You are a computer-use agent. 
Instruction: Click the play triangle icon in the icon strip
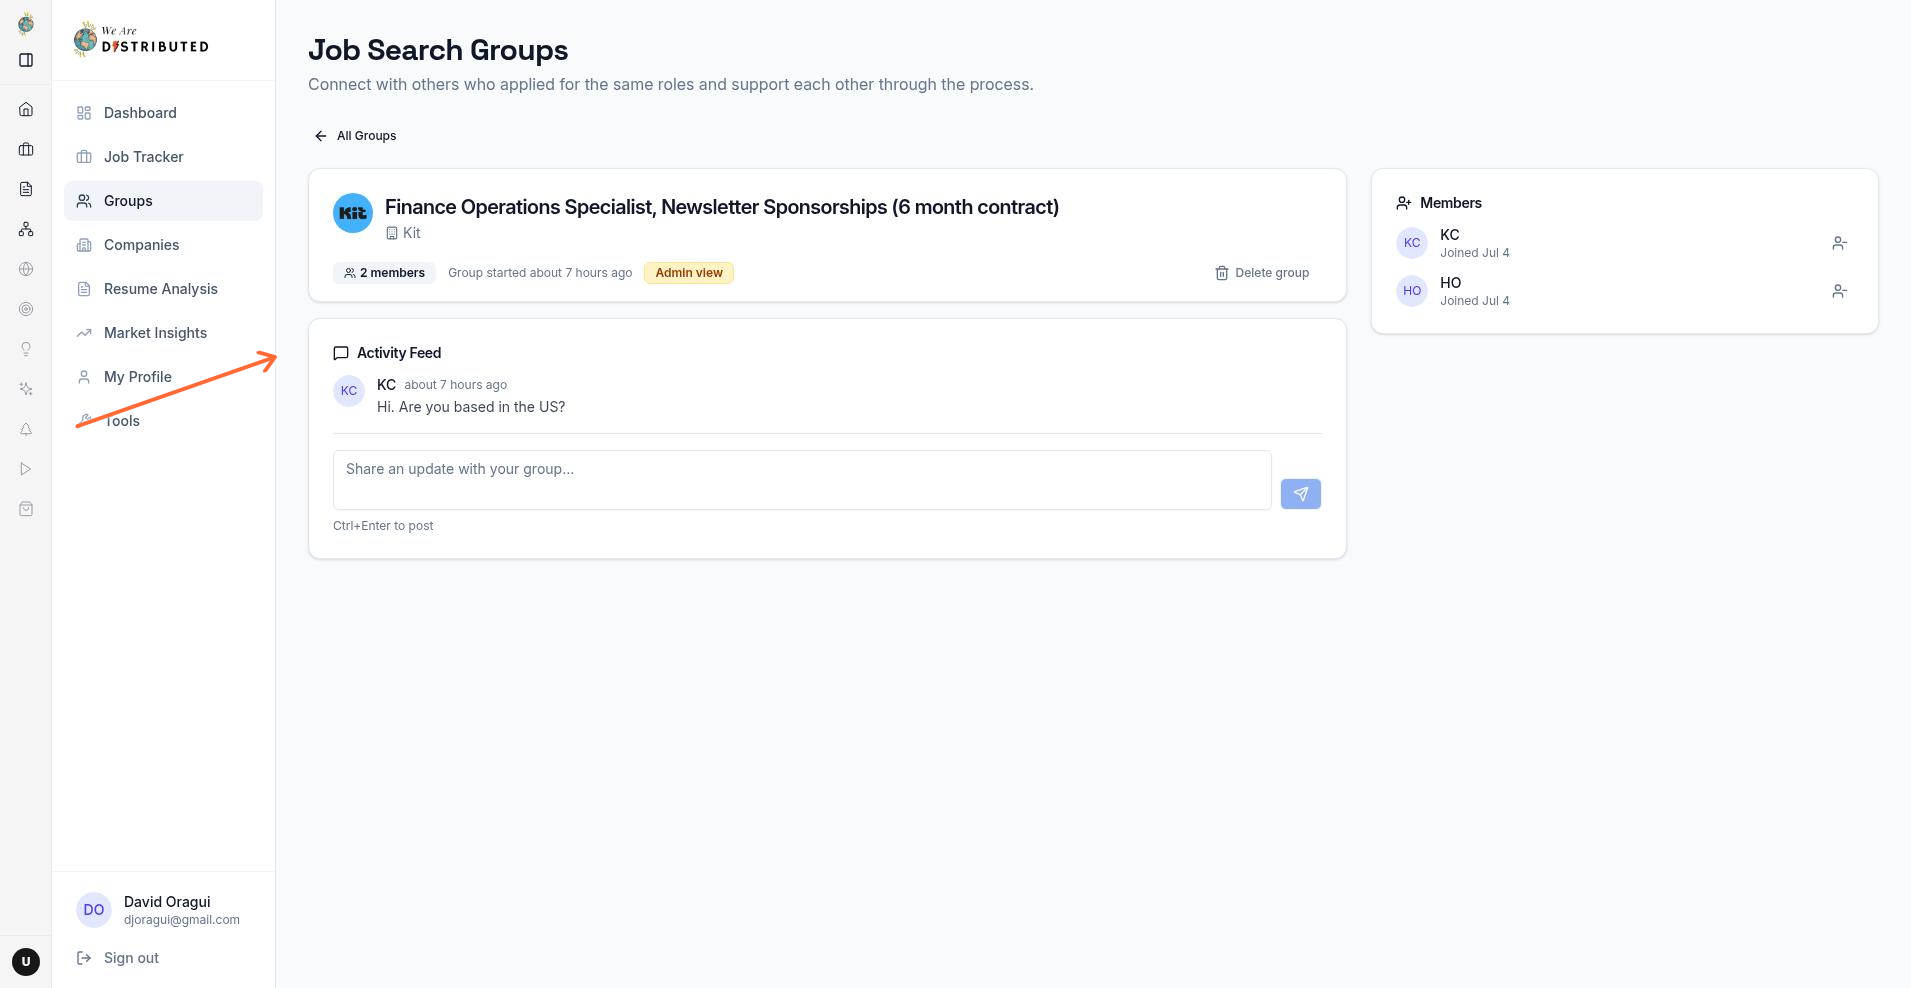click(26, 469)
